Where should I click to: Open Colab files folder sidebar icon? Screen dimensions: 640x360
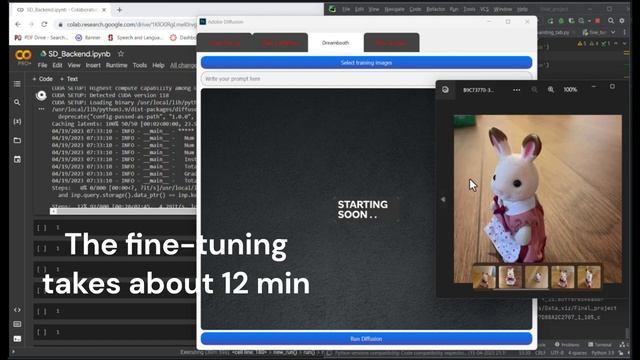(x=17, y=140)
